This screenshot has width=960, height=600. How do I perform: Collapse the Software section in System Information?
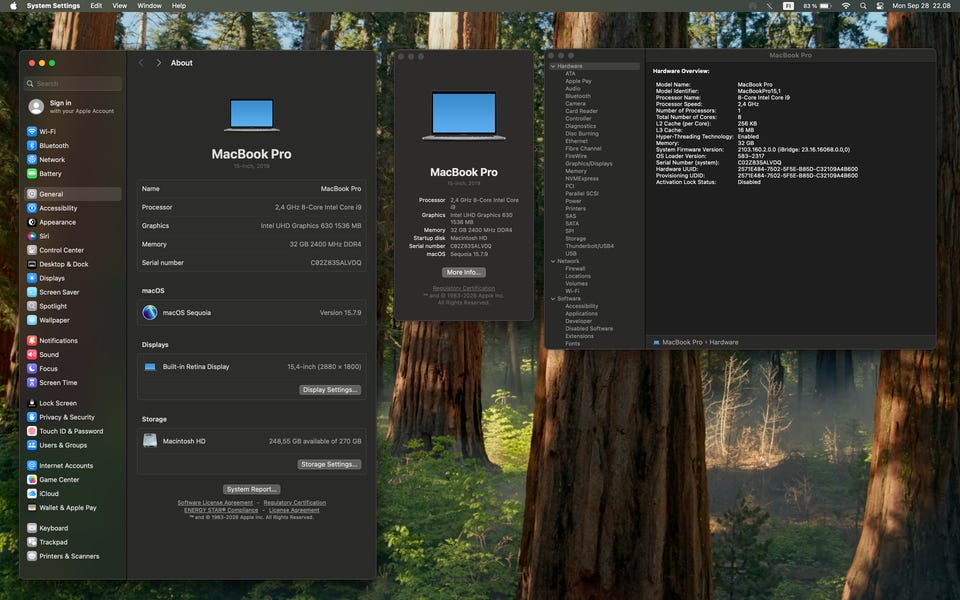point(553,299)
